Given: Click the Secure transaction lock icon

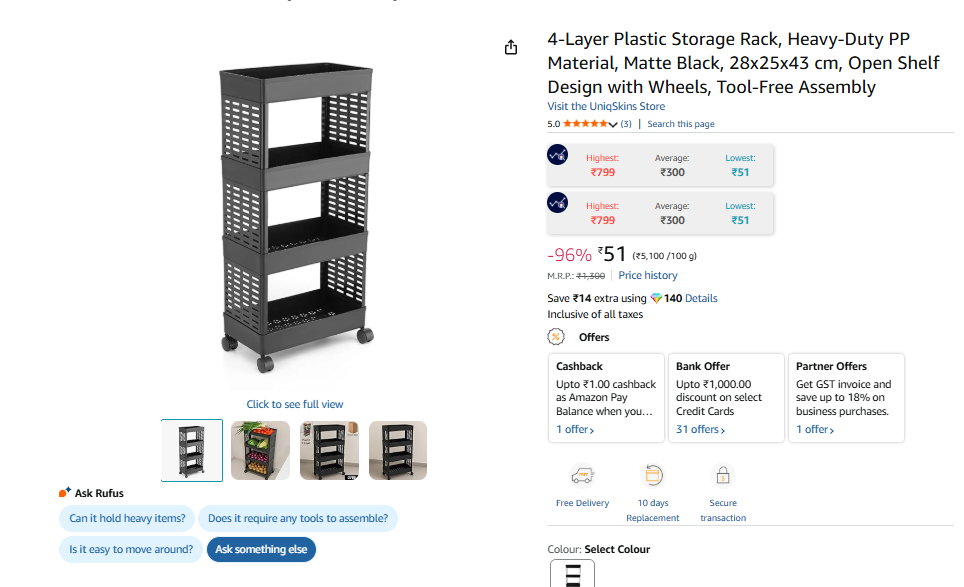Looking at the screenshot, I should click(x=723, y=475).
